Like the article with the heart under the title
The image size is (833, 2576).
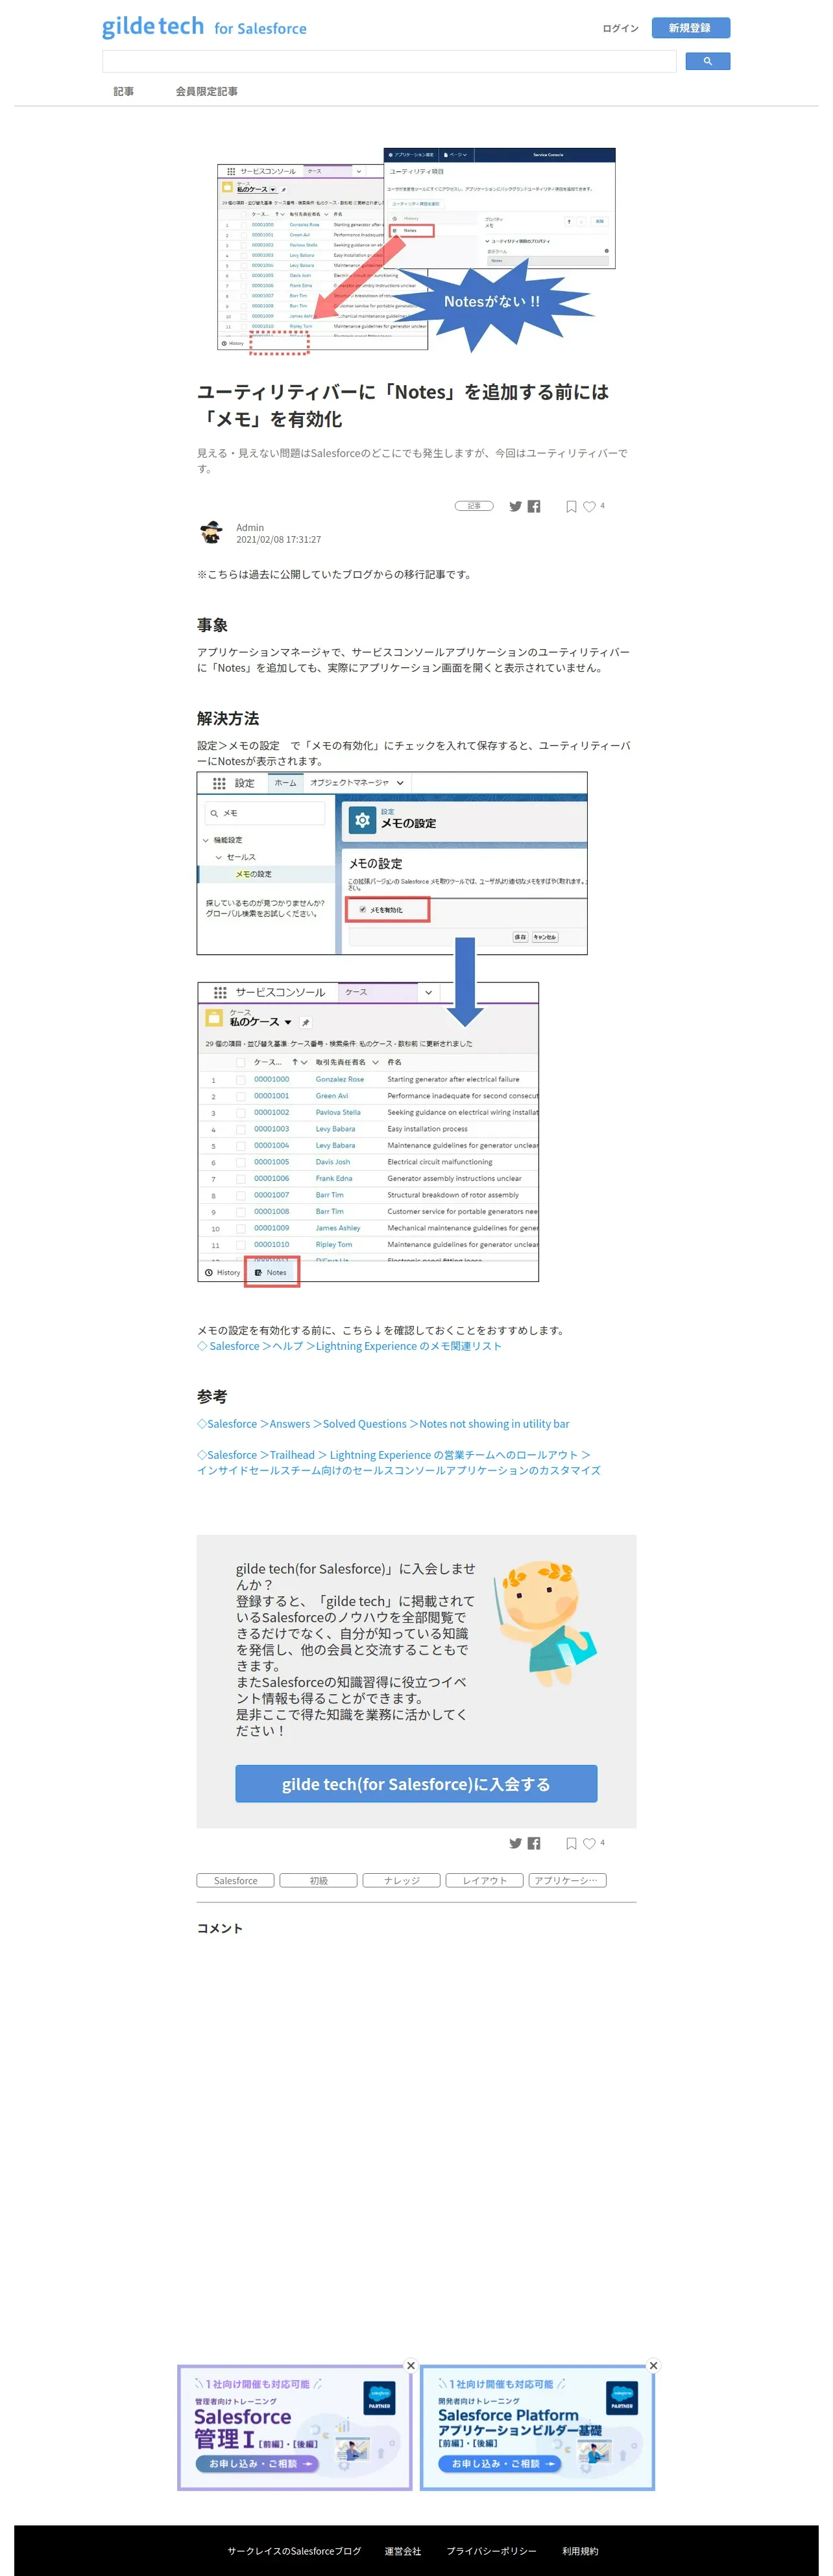[590, 507]
